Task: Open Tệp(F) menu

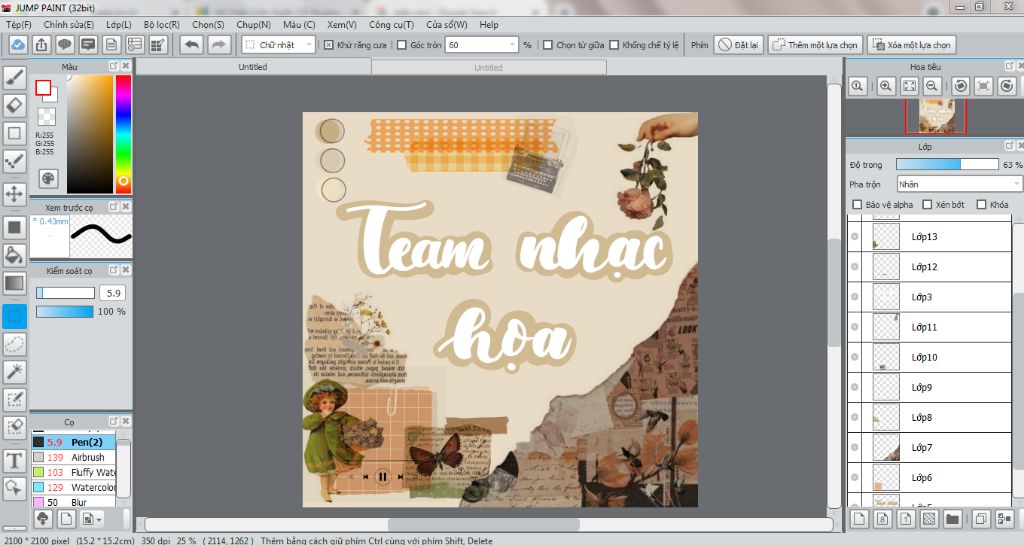Action: click(18, 24)
